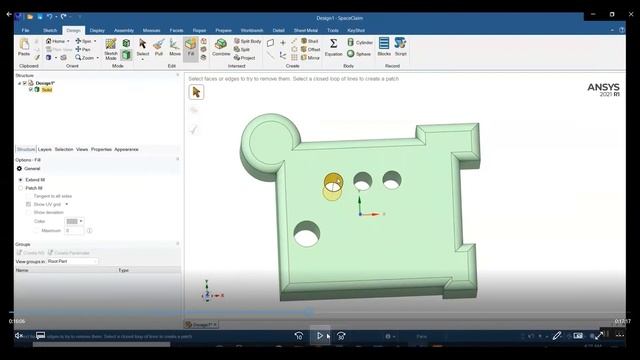Expand the Select tool dropdown arrow
640x360 pixels.
click(x=142, y=60)
